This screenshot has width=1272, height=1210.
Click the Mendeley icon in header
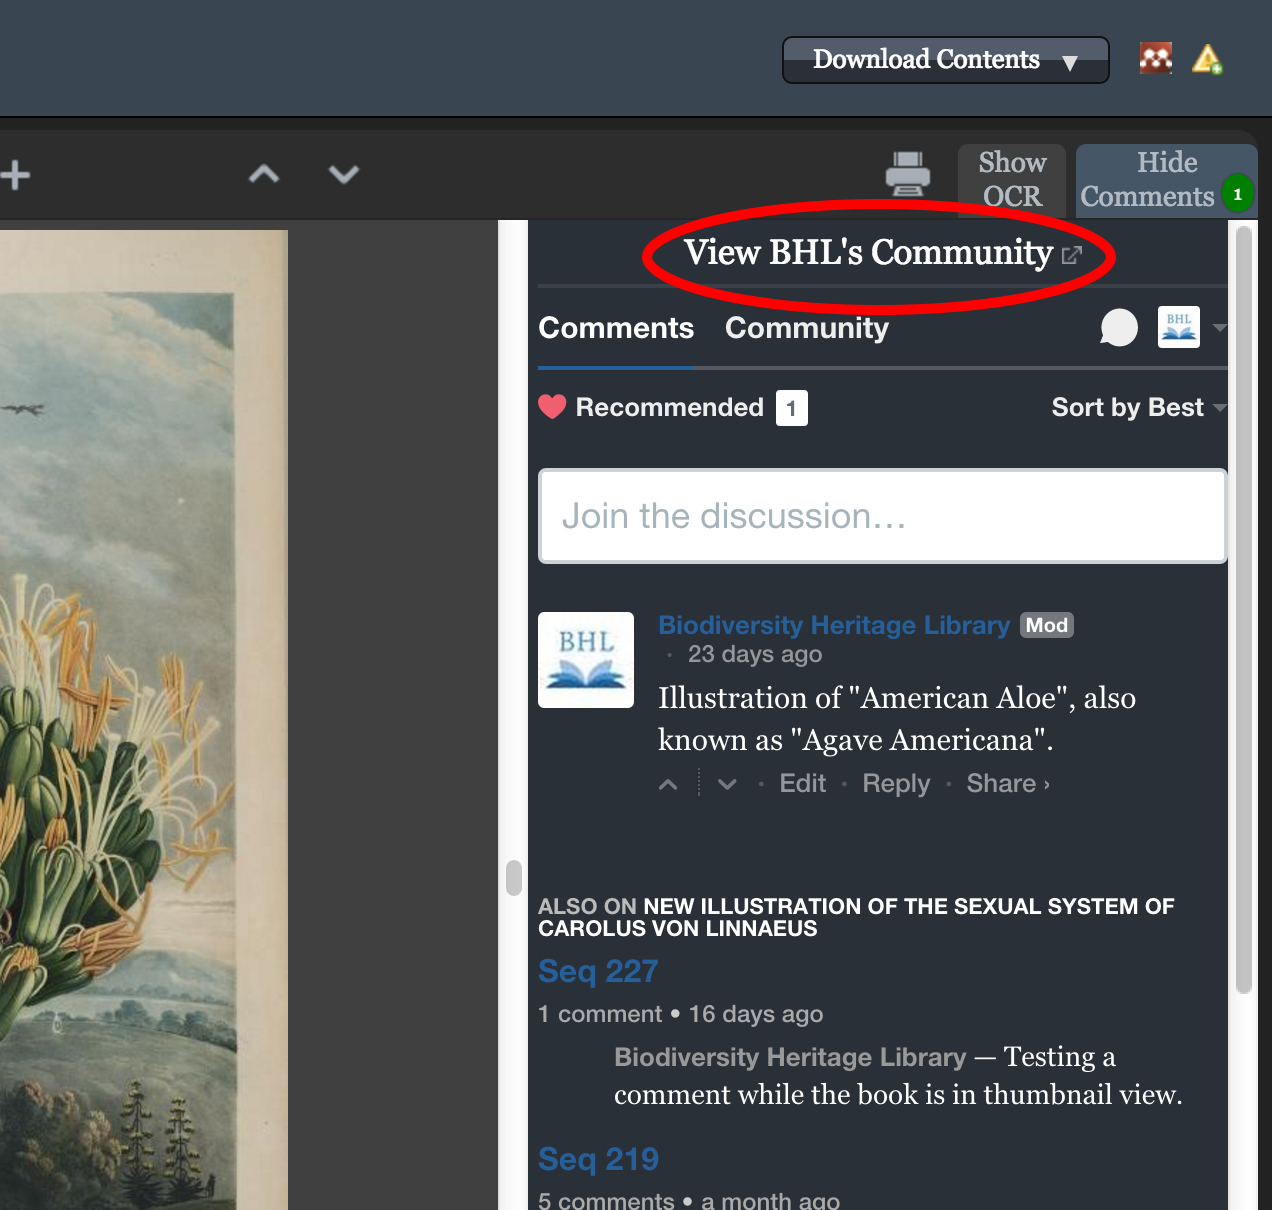1155,59
